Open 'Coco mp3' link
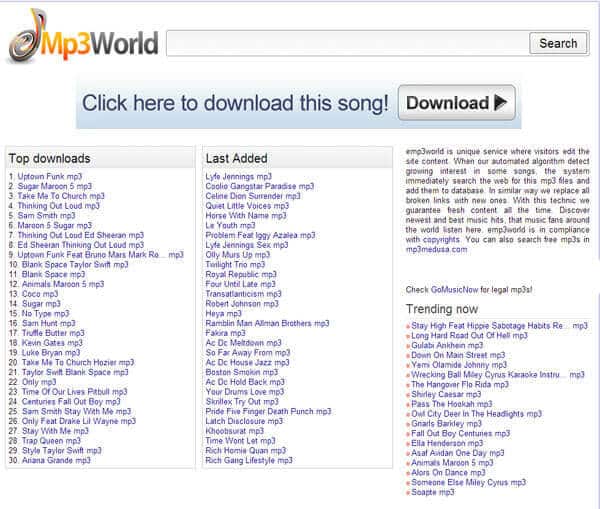Image resolution: width=600 pixels, height=509 pixels. [x=40, y=294]
